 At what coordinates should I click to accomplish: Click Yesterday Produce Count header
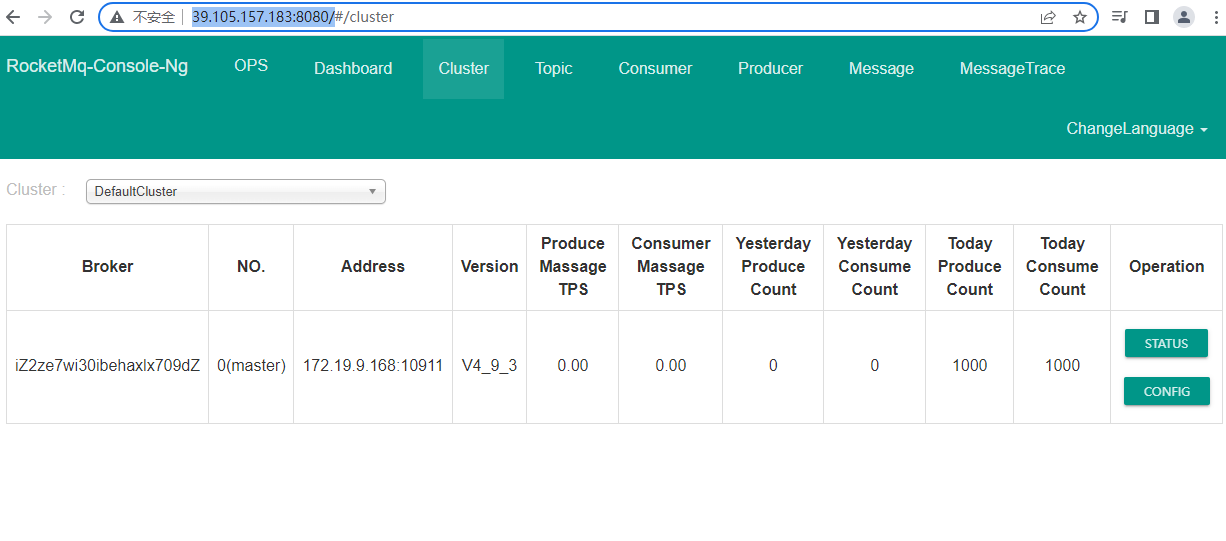click(773, 266)
